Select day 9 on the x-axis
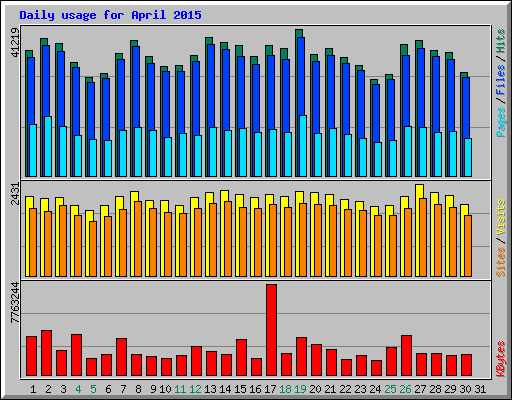The width and height of the screenshot is (512, 400). point(153,389)
